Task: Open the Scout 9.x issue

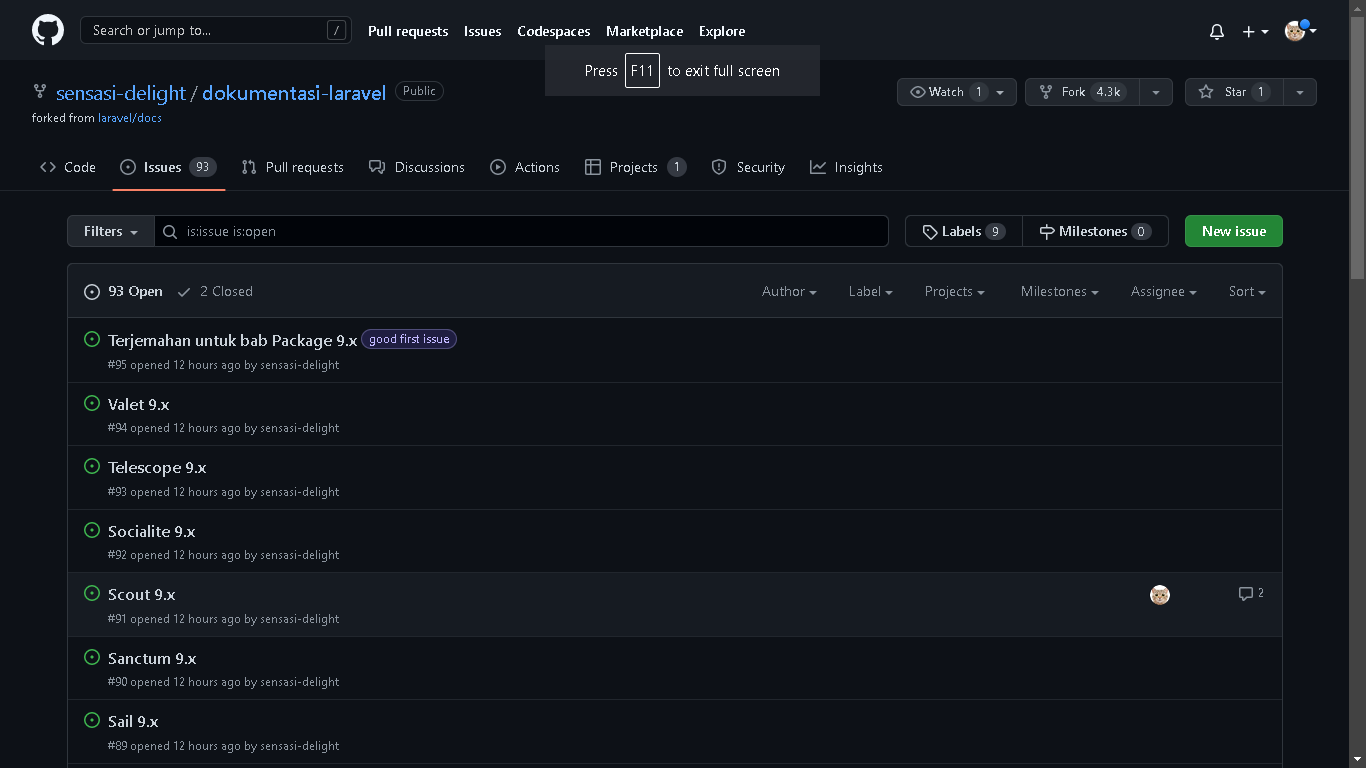Action: [x=141, y=594]
